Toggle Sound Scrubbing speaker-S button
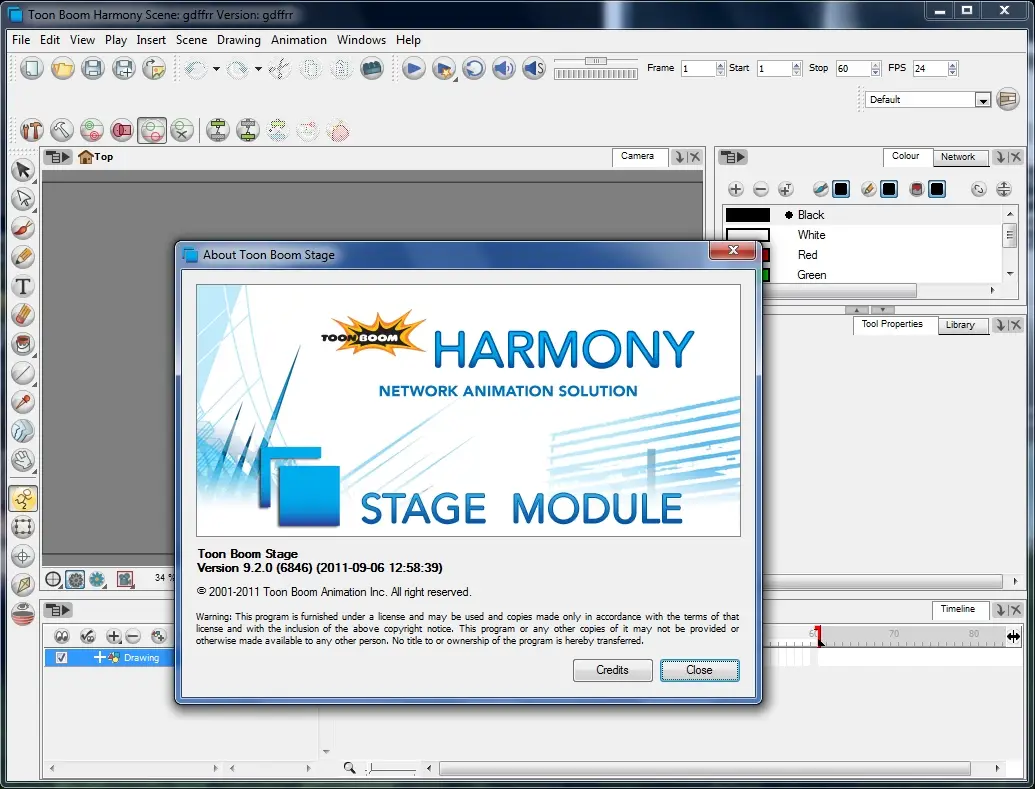Viewport: 1035px width, 789px height. pos(534,69)
